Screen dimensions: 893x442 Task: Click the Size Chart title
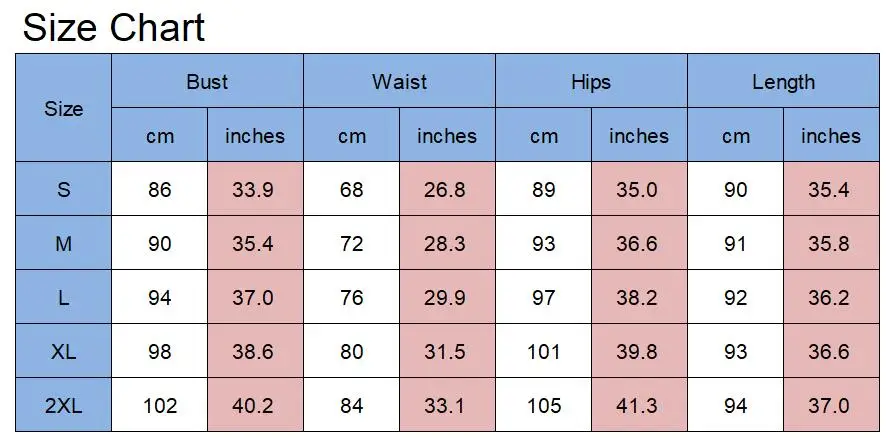click(113, 27)
